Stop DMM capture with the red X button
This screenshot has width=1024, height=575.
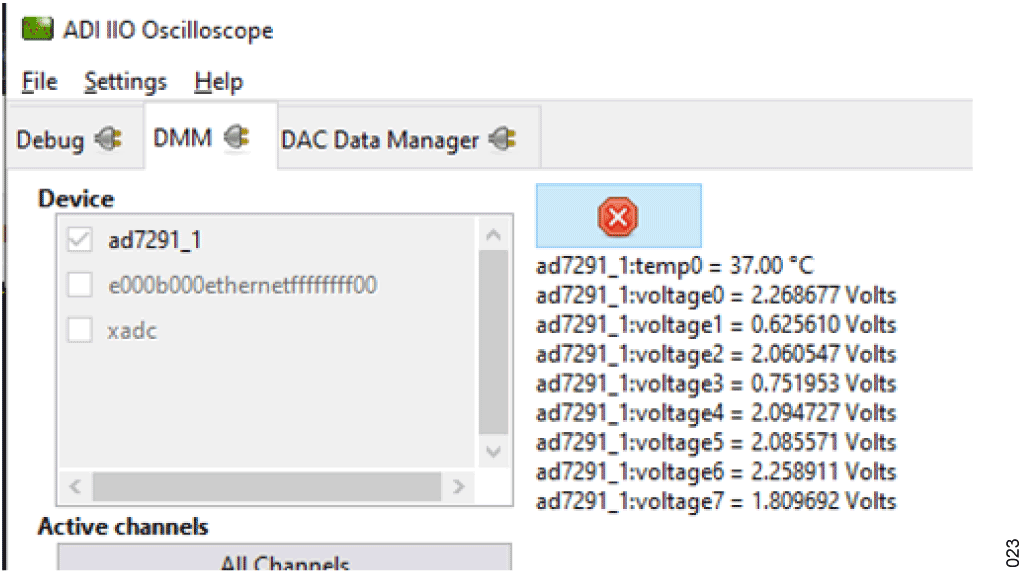pyautogui.click(x=618, y=216)
